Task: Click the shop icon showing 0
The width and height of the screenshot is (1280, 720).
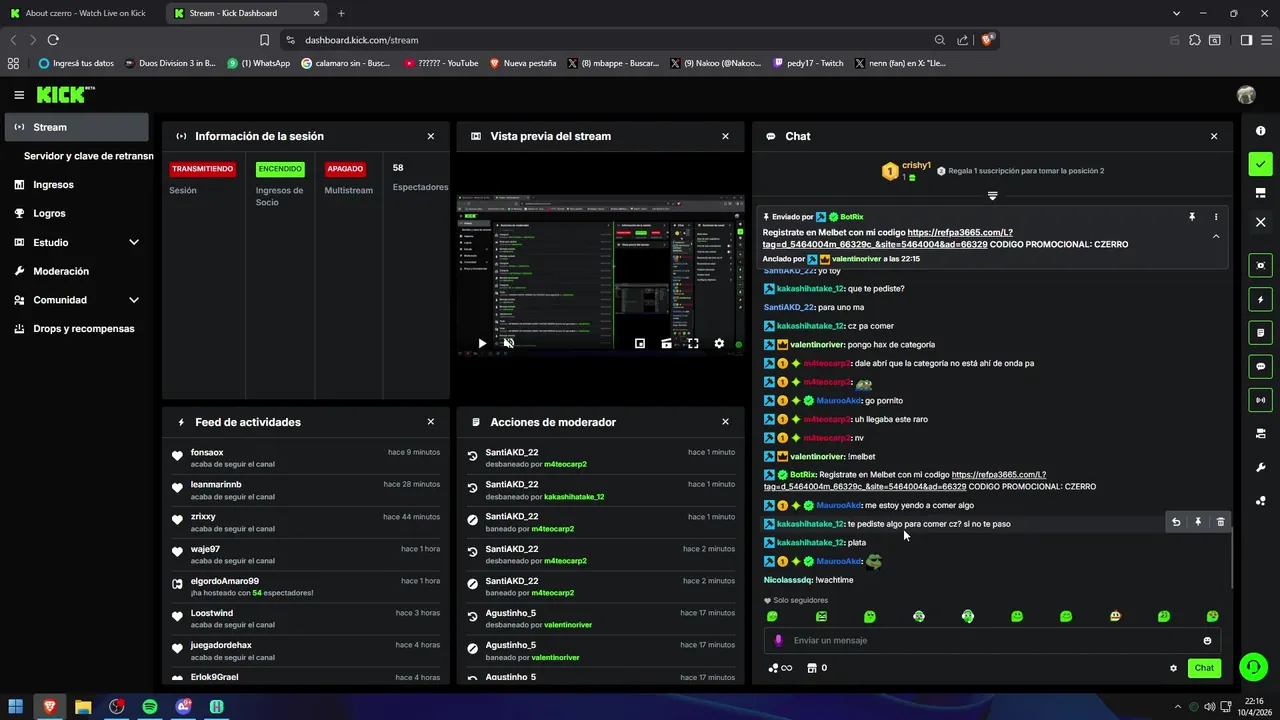Action: click(x=817, y=668)
